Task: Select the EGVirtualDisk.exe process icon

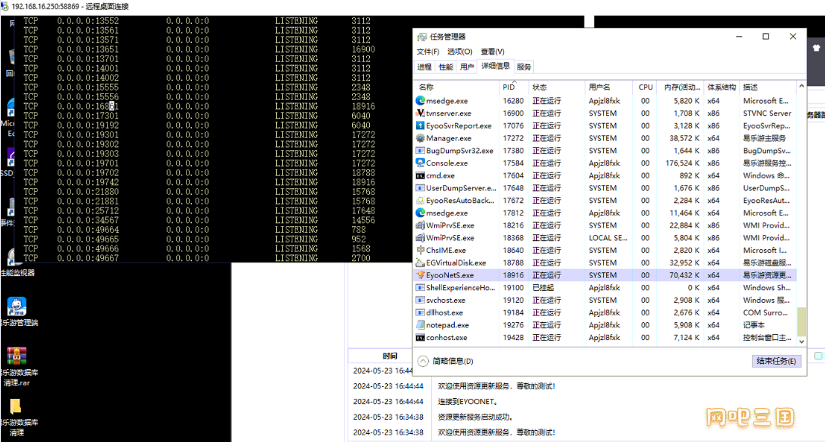Action: (x=420, y=263)
